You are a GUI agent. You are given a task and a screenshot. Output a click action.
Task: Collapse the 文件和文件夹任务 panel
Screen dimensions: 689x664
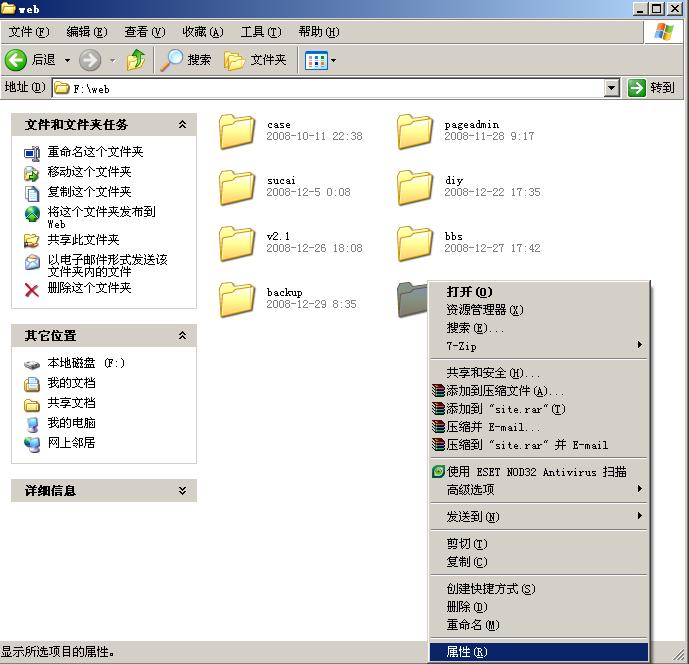click(182, 125)
